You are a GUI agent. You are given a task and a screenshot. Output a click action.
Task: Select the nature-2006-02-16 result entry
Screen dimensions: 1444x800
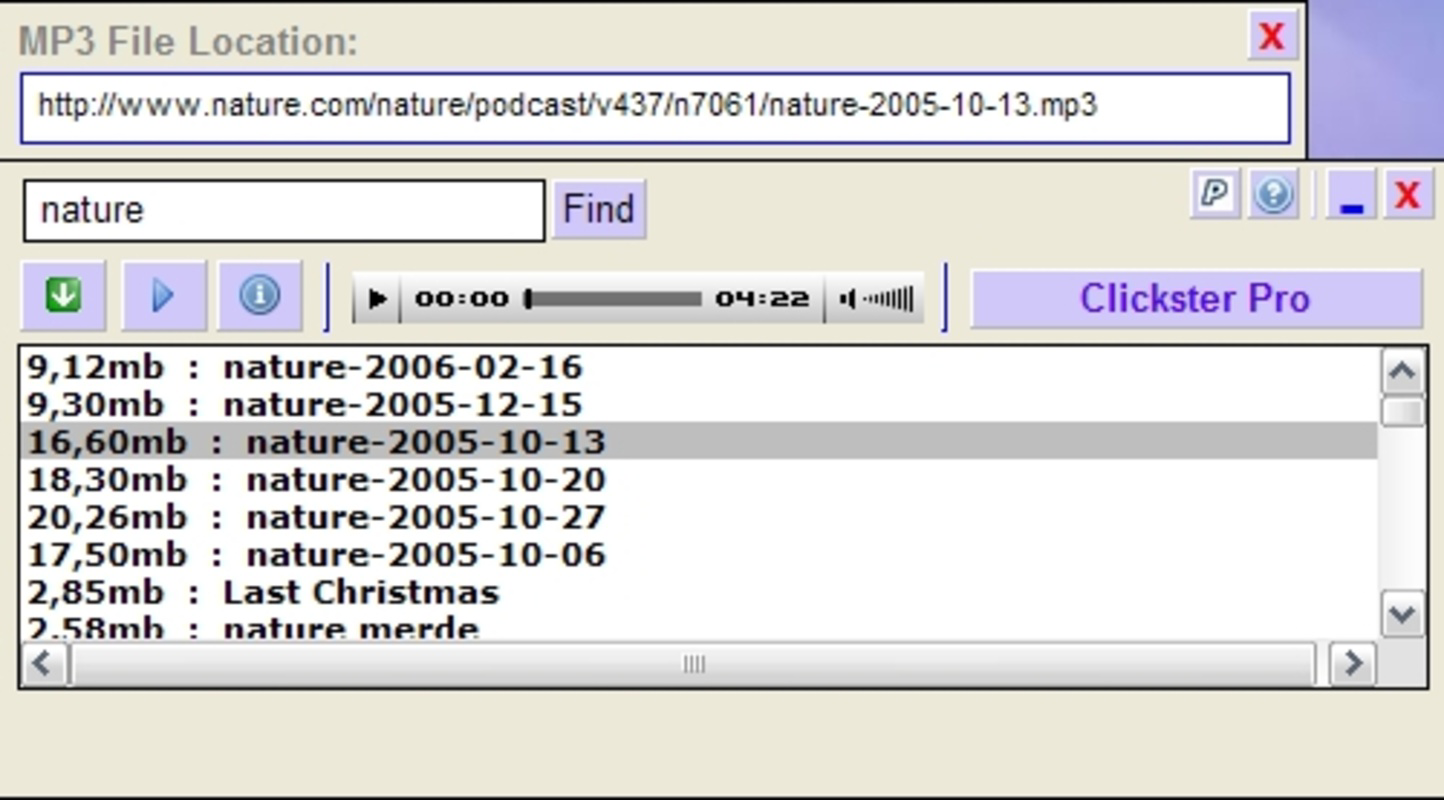click(400, 366)
